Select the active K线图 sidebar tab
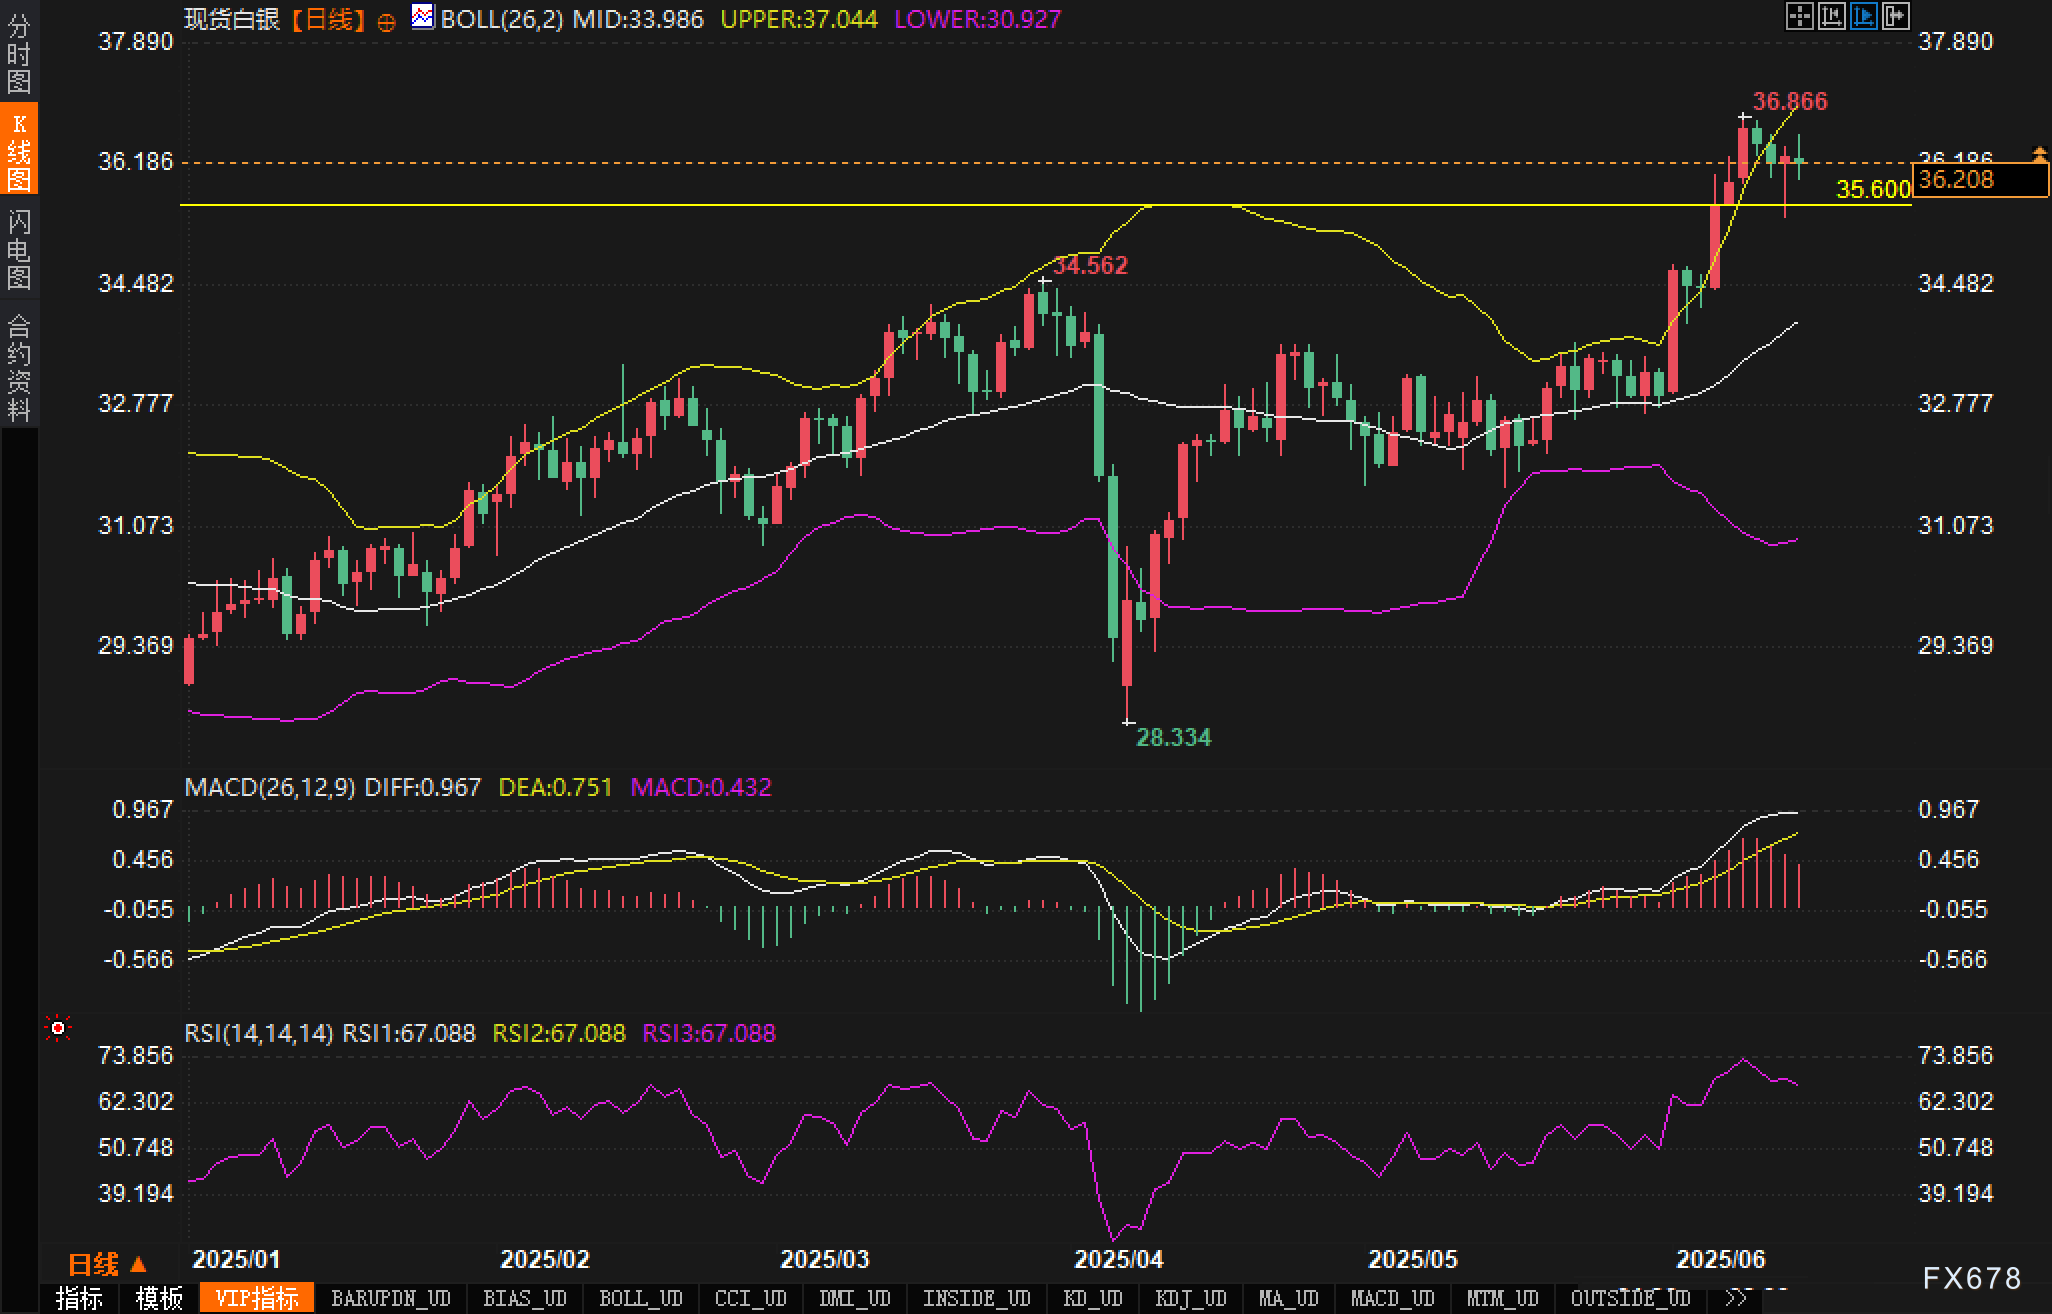This screenshot has width=2052, height=1314. pos(19,150)
